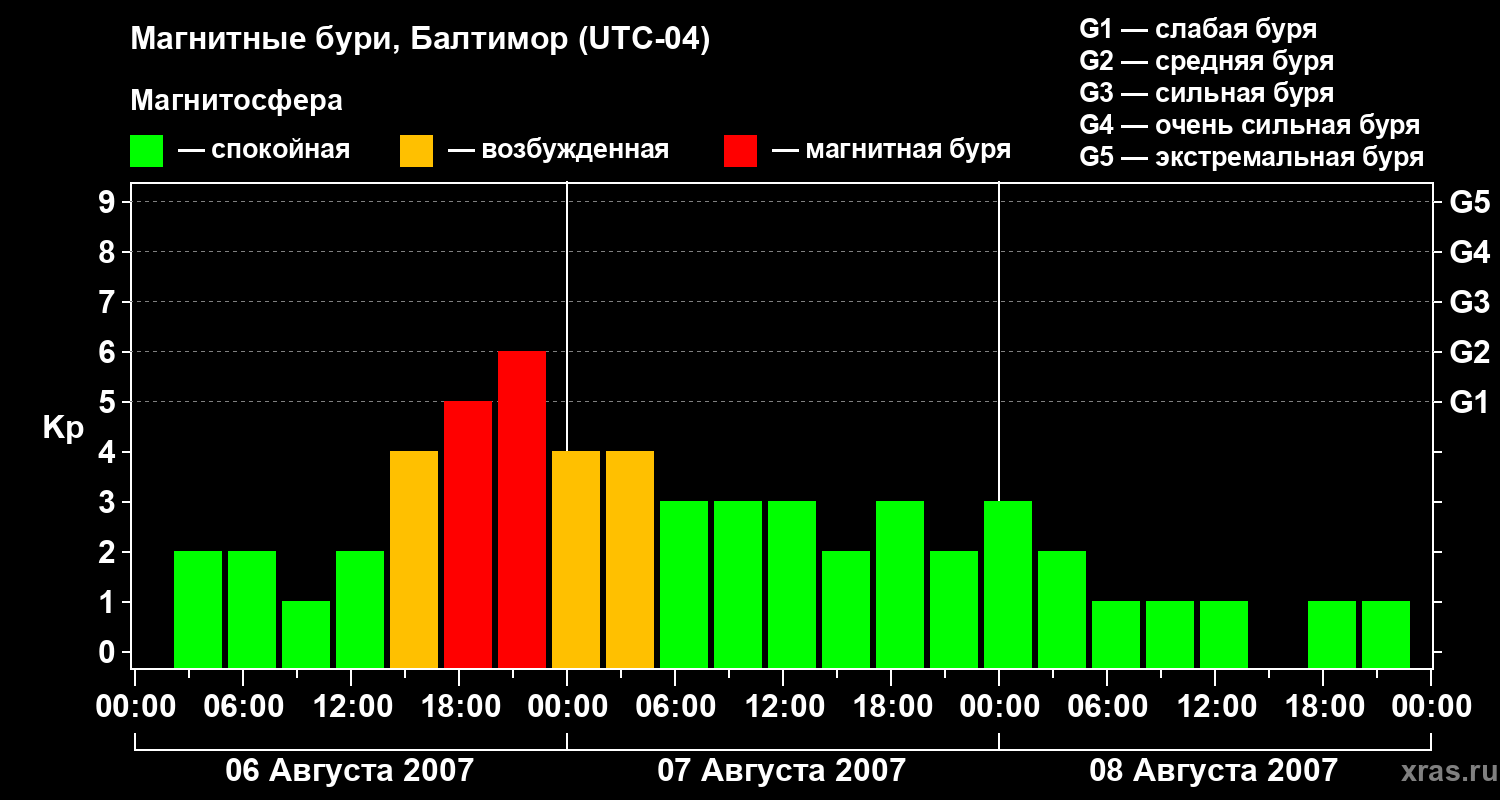Select the "07 Августа 2007" date label

click(781, 770)
